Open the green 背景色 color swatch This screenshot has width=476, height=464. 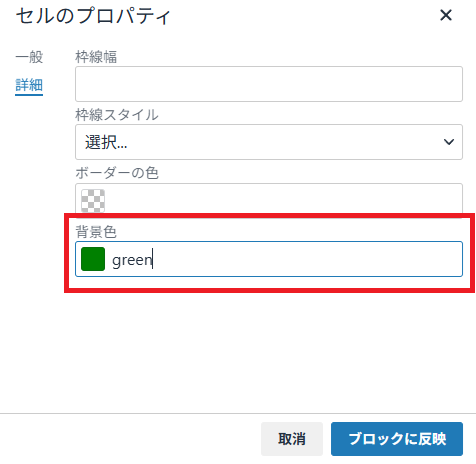(x=93, y=259)
